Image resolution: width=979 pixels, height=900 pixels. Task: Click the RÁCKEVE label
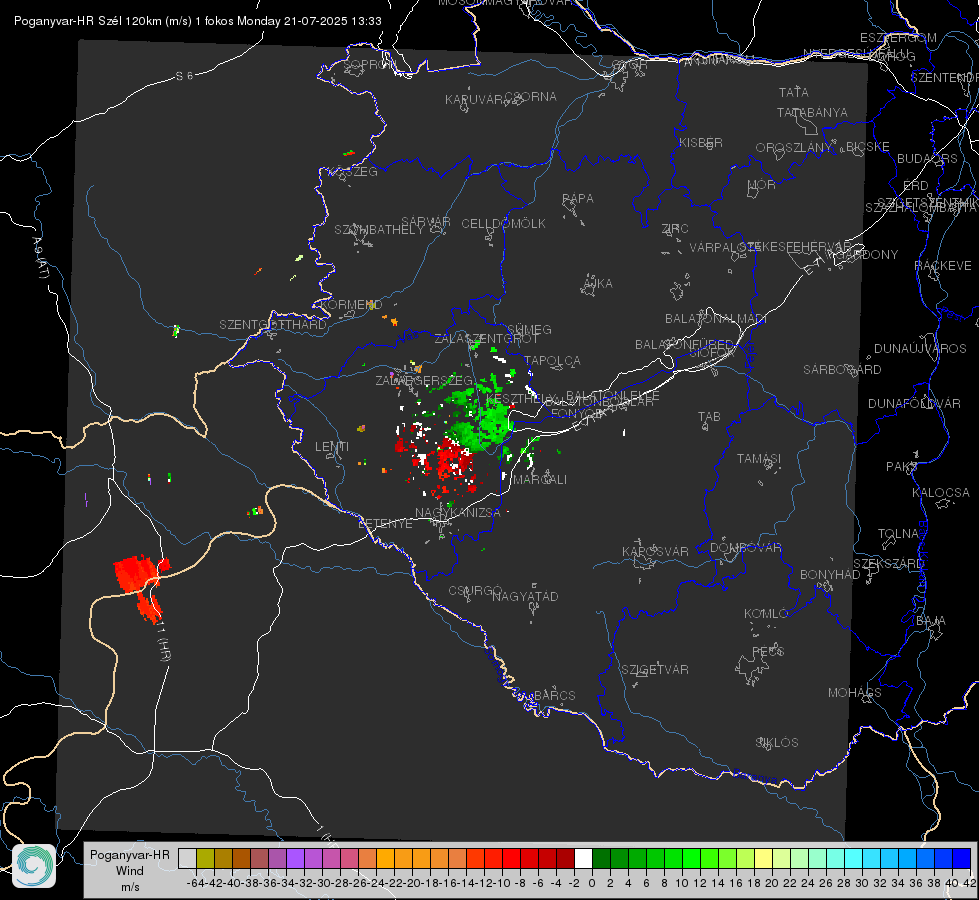pos(943,266)
